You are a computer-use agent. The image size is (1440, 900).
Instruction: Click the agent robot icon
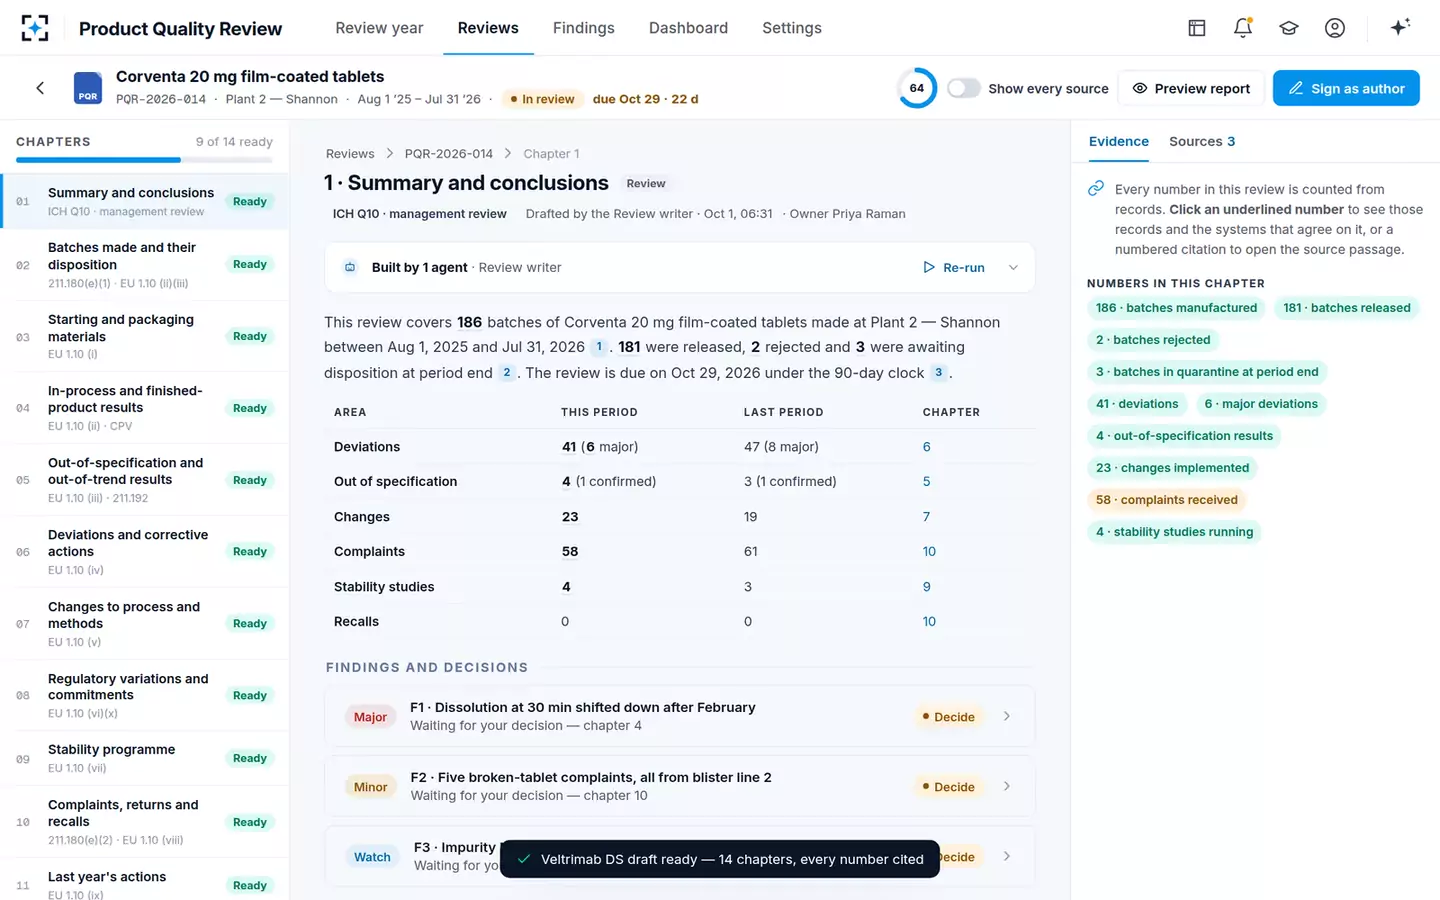(x=350, y=267)
